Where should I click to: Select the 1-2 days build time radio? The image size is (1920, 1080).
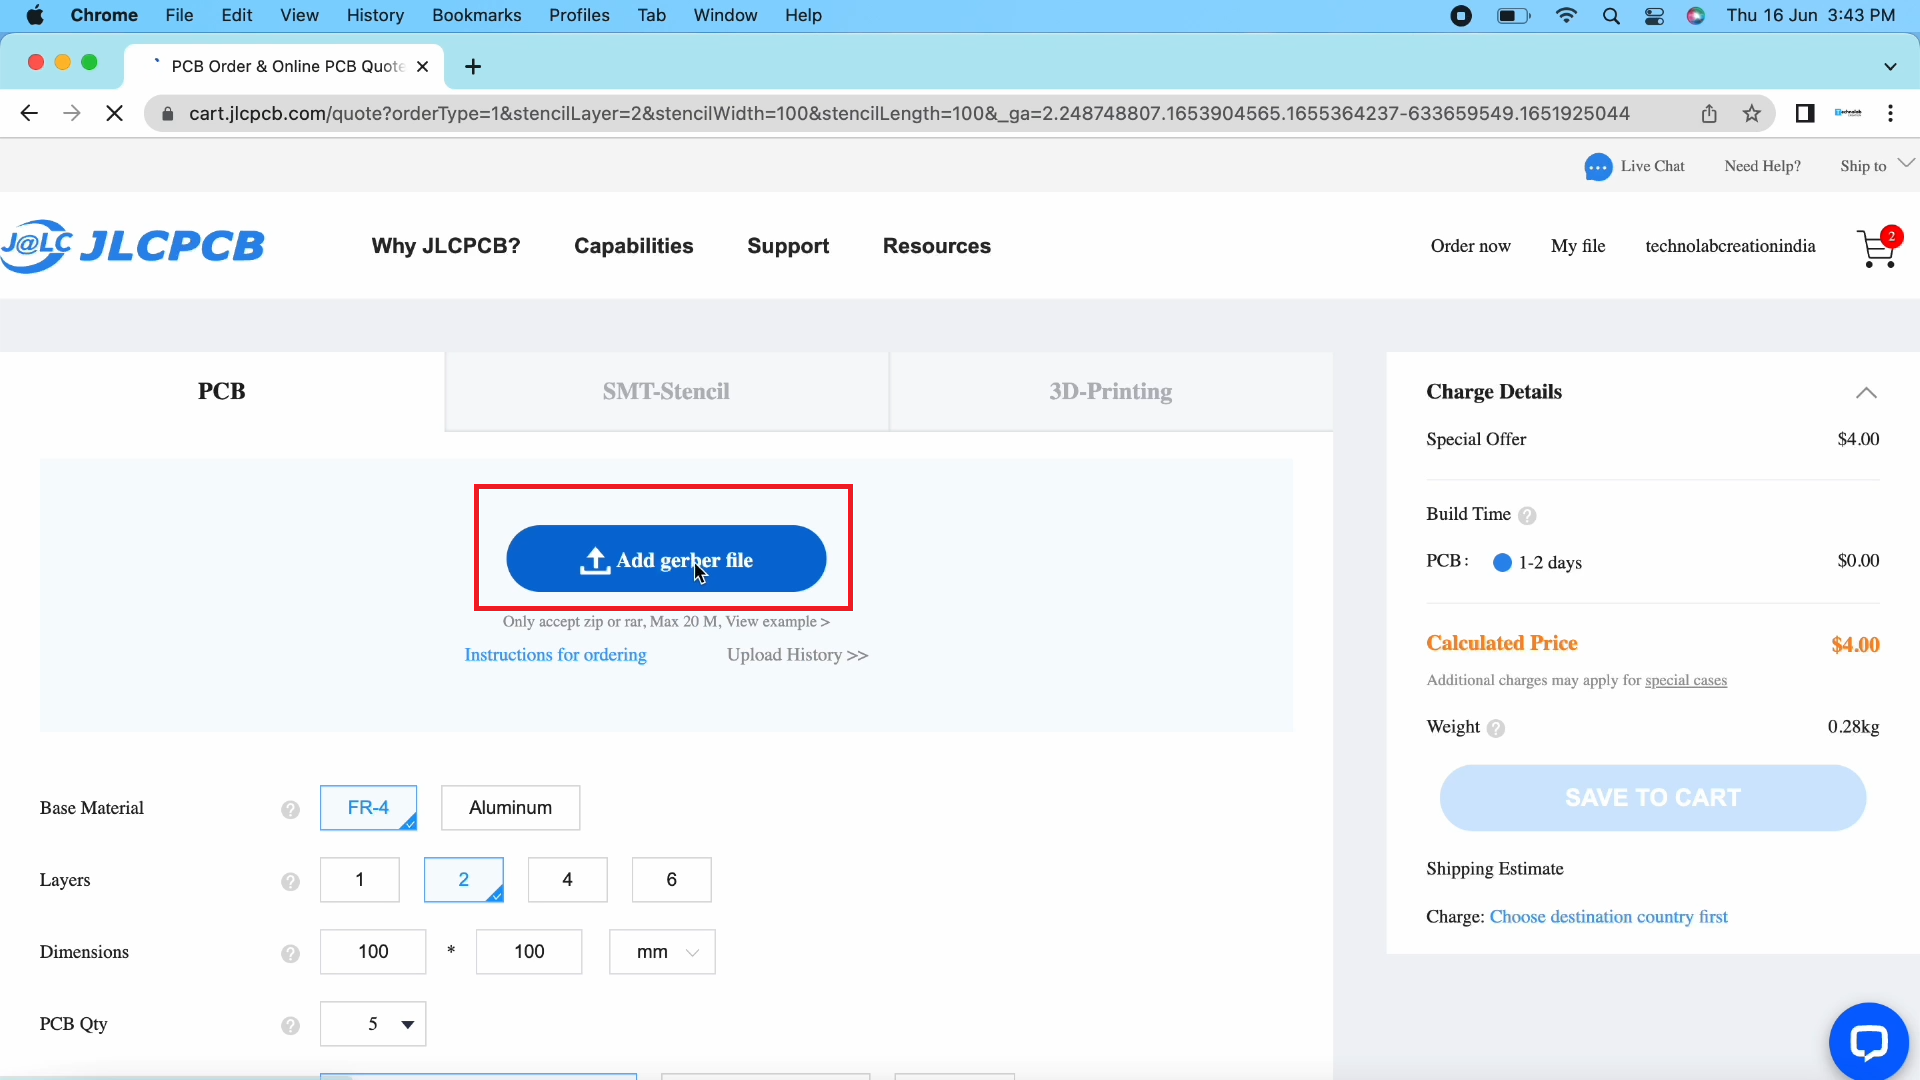click(x=1502, y=563)
